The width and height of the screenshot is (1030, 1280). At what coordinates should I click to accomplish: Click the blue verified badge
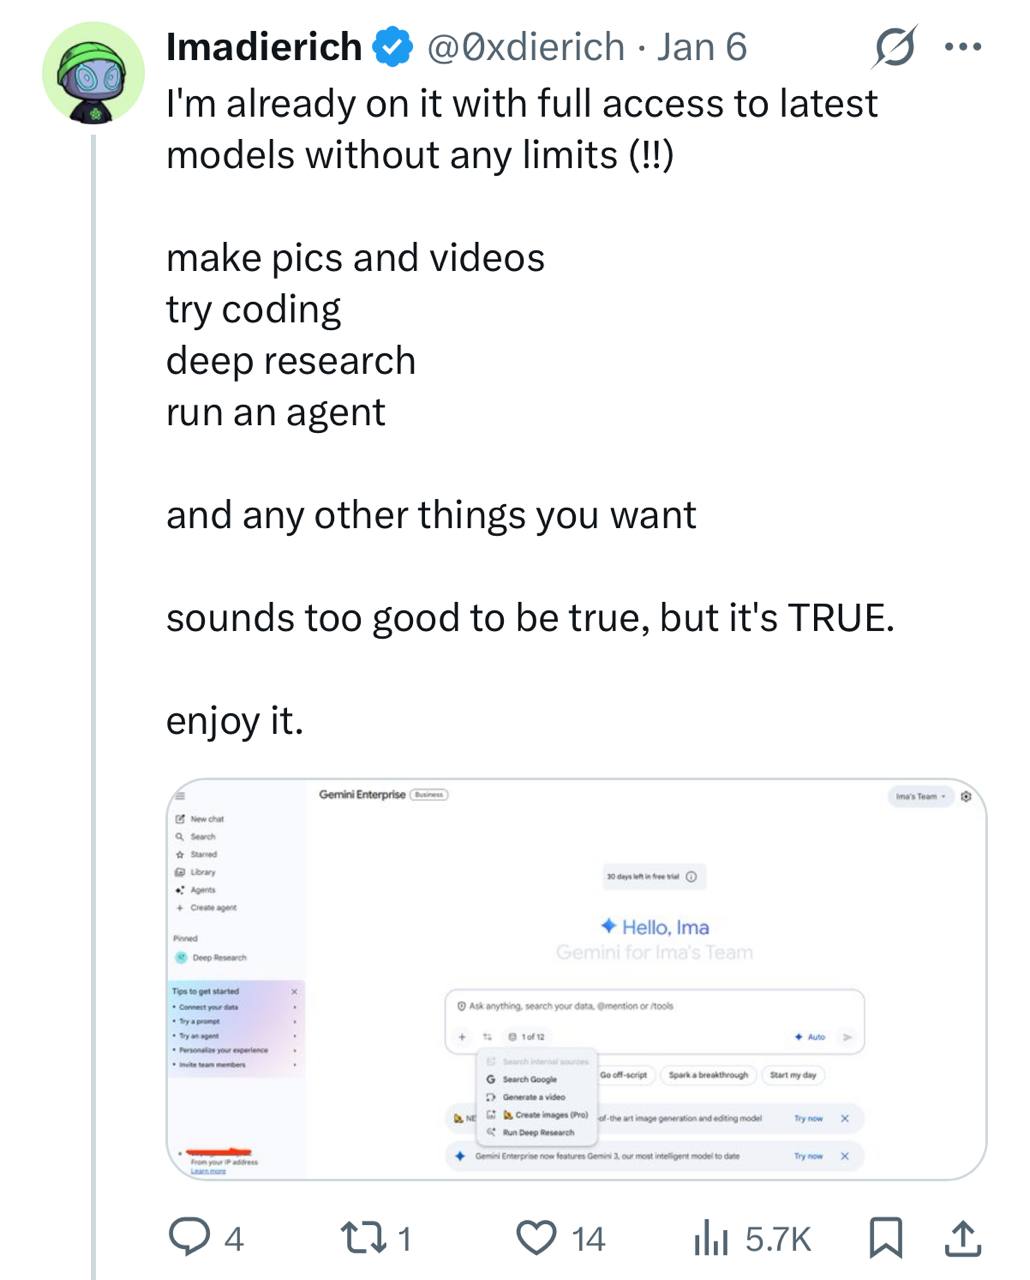393,47
